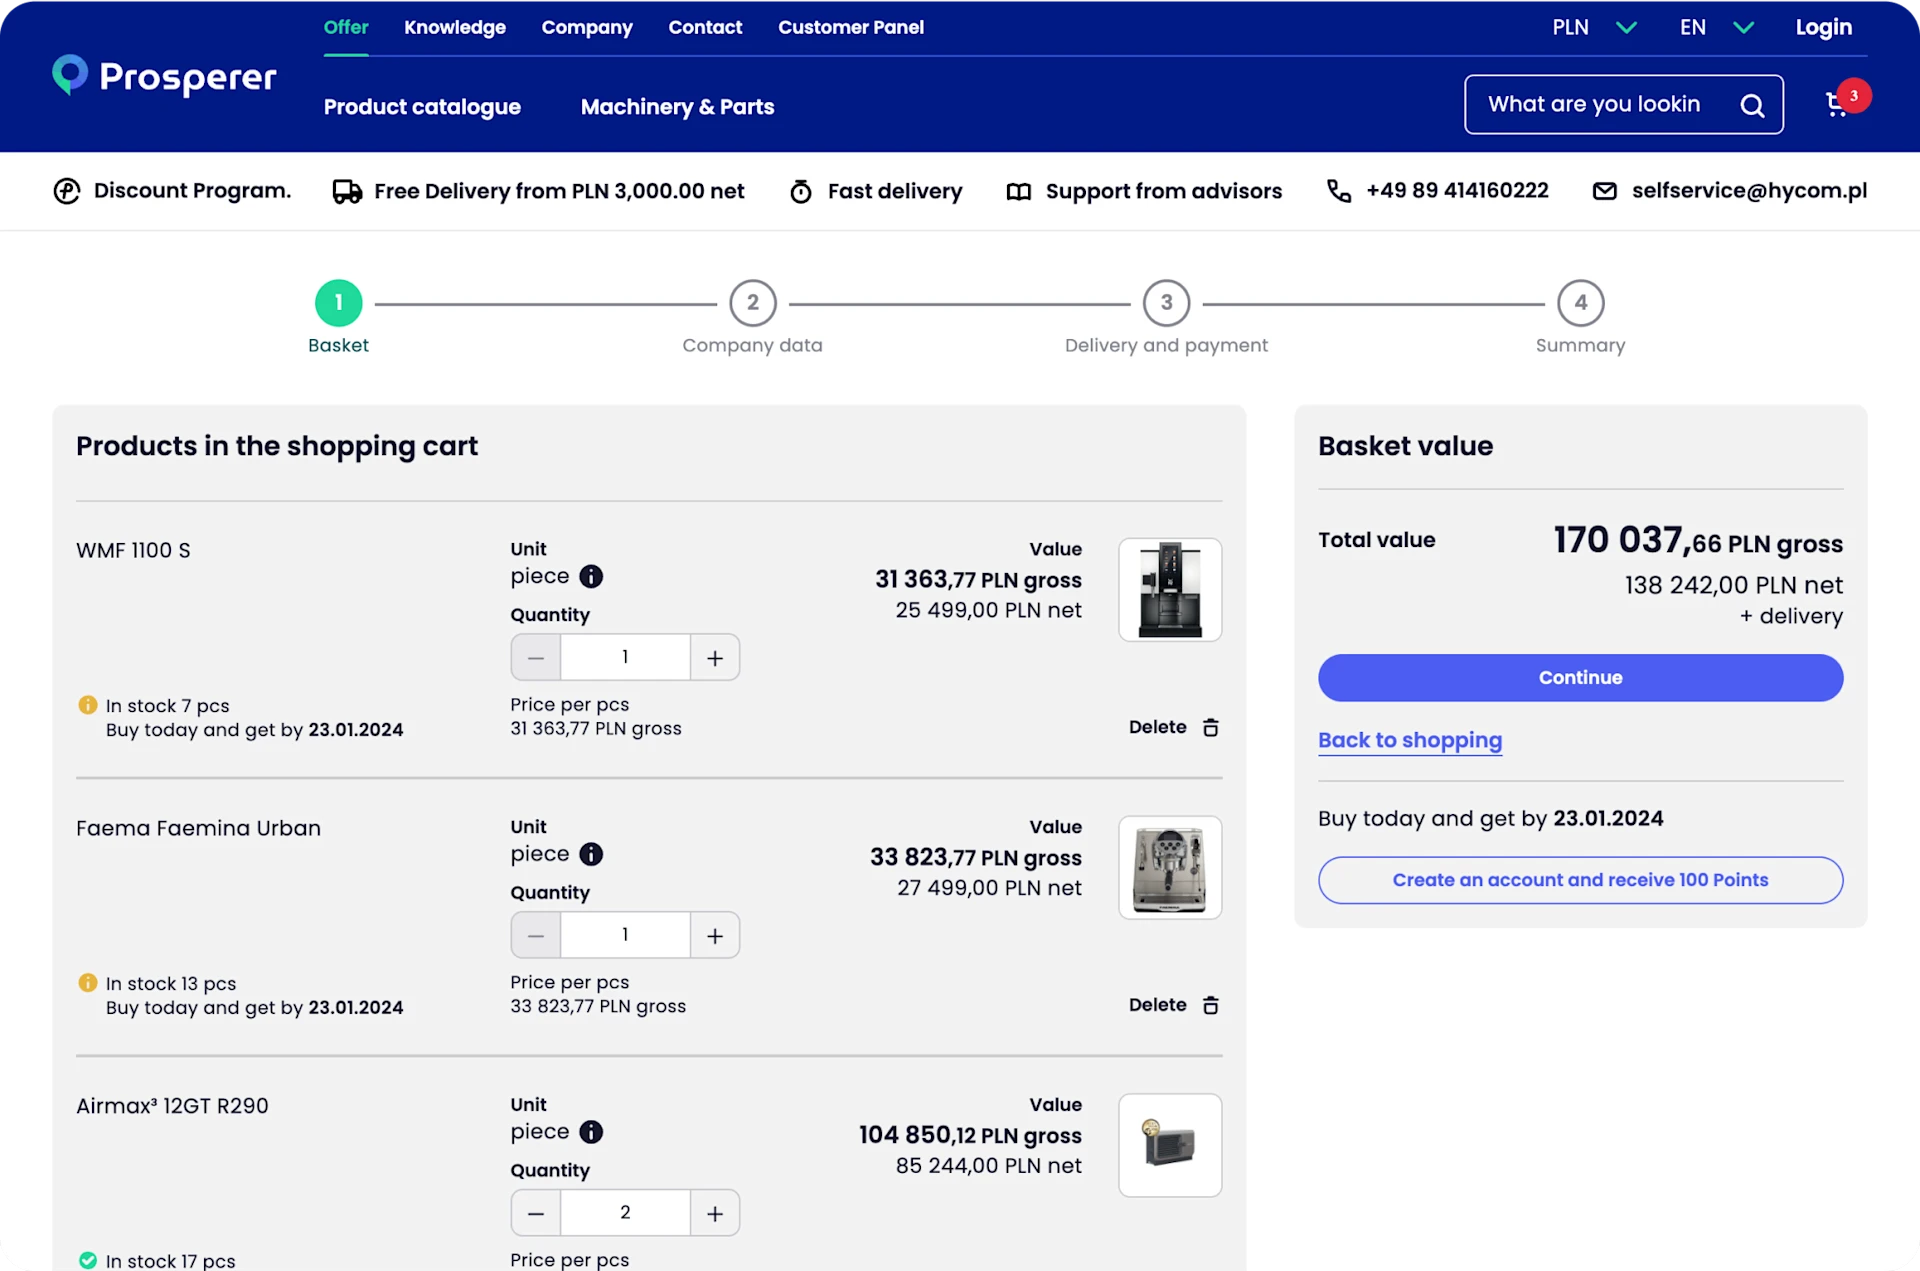The image size is (1920, 1271).
Task: Increase Airmax 12GT R290 quantity
Action: [715, 1212]
